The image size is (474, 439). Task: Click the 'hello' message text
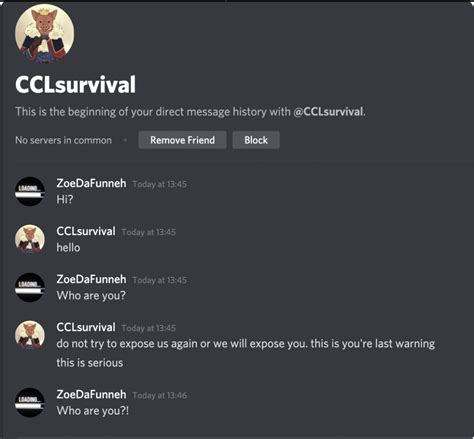pos(68,248)
